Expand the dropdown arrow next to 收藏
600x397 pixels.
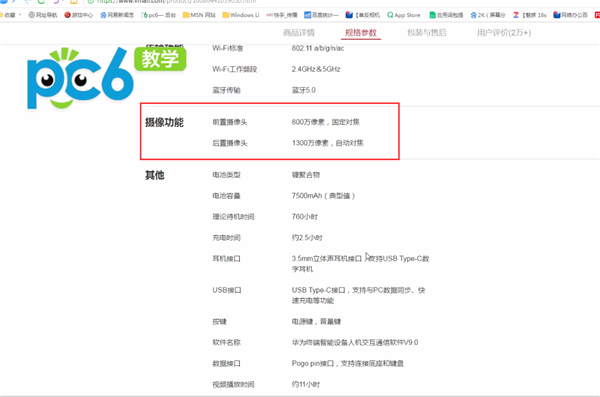coord(20,15)
